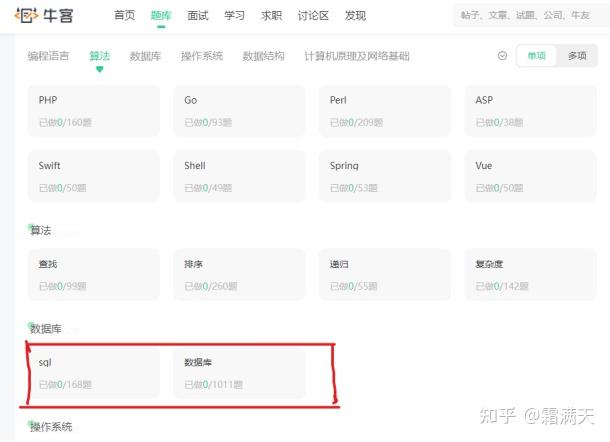Open the ASP question card
This screenshot has height=442, width=610.
530,111
